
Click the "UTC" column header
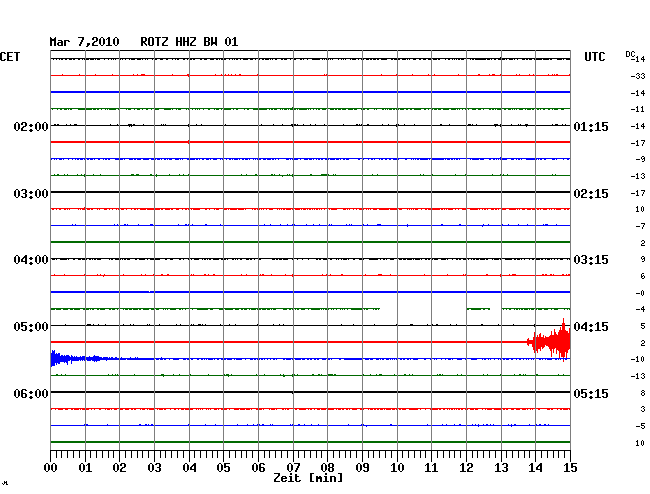594,57
